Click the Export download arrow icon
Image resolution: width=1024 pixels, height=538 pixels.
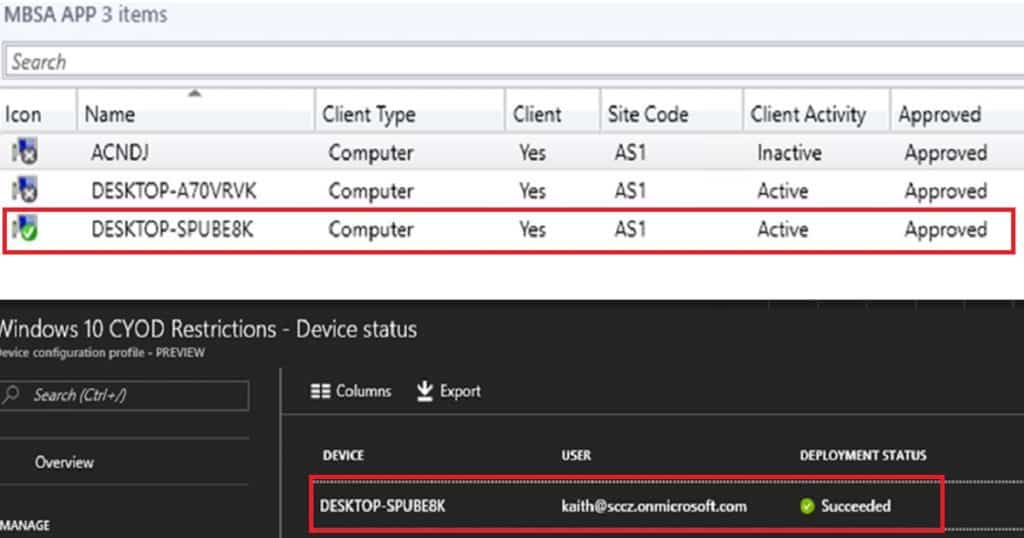(x=424, y=391)
